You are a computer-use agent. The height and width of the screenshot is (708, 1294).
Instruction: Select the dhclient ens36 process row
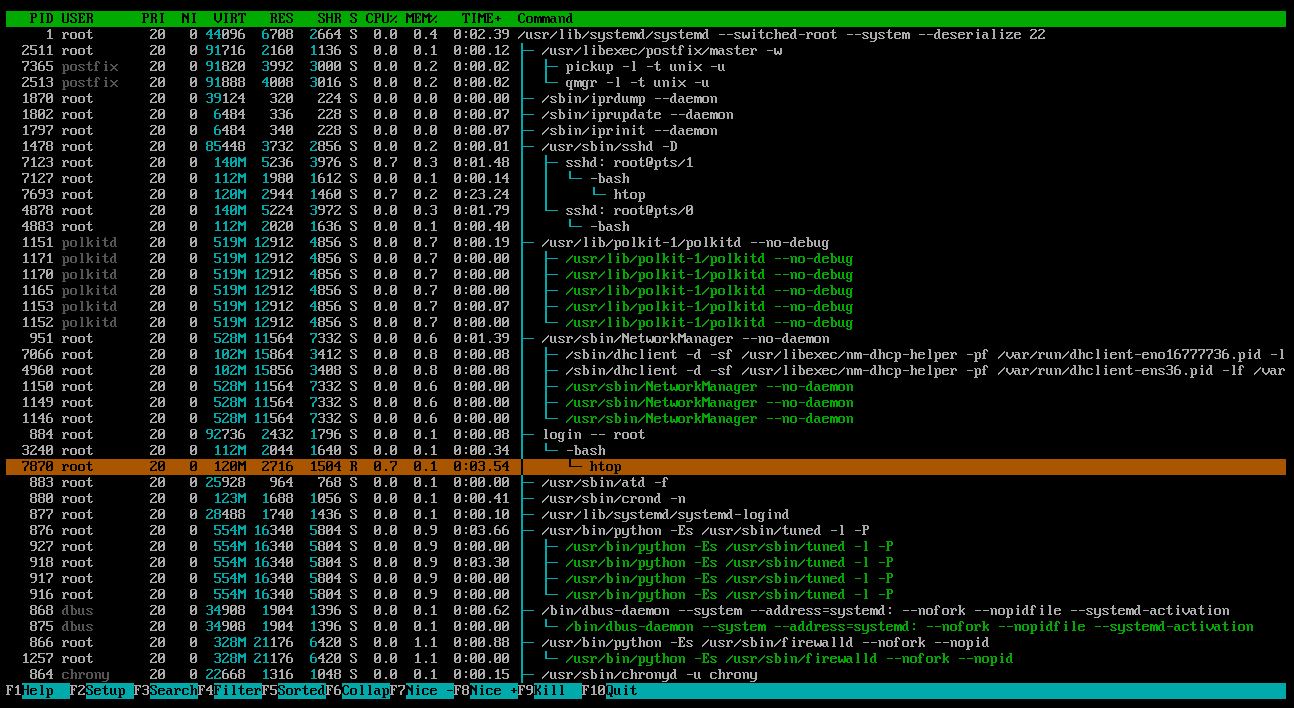645,370
